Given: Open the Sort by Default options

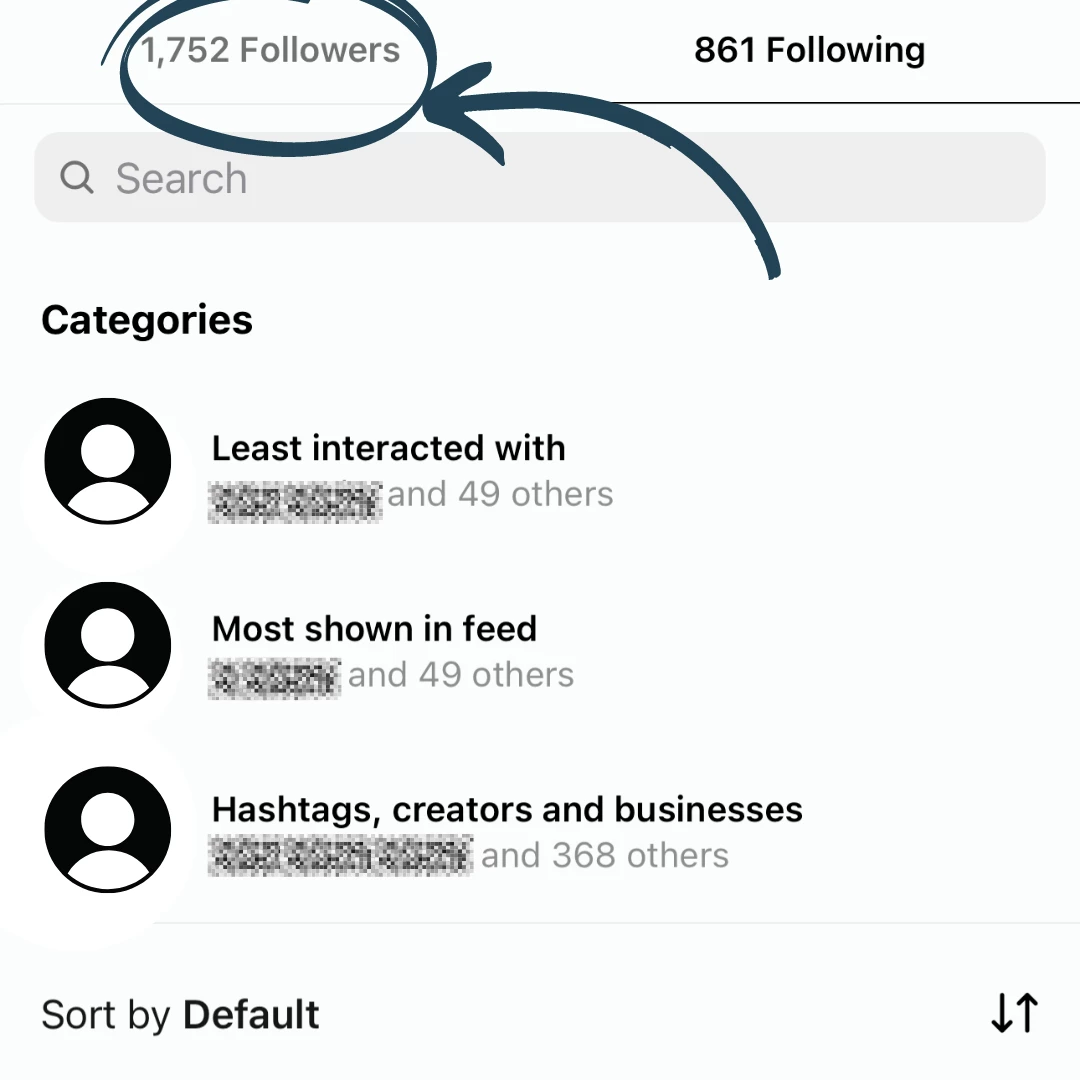Looking at the screenshot, I should tap(180, 1014).
